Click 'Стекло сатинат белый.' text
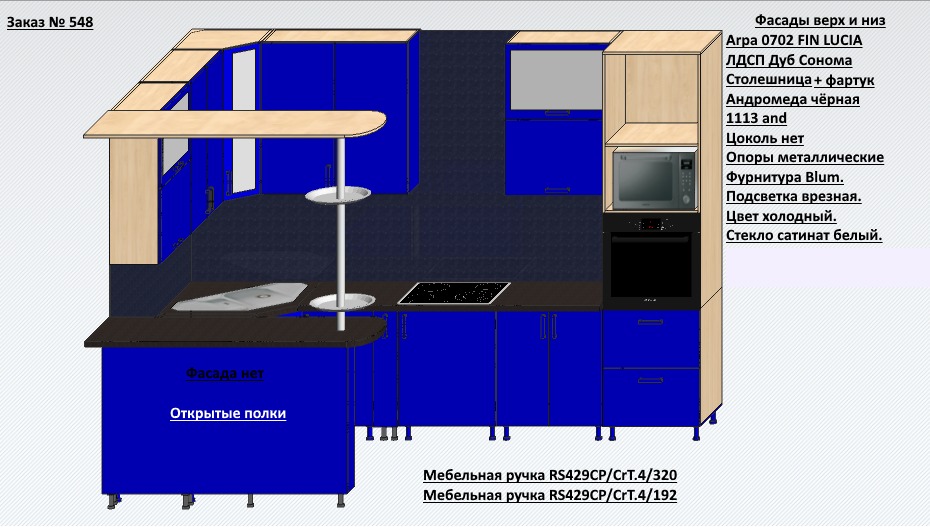The height and width of the screenshot is (527, 930). (x=804, y=235)
